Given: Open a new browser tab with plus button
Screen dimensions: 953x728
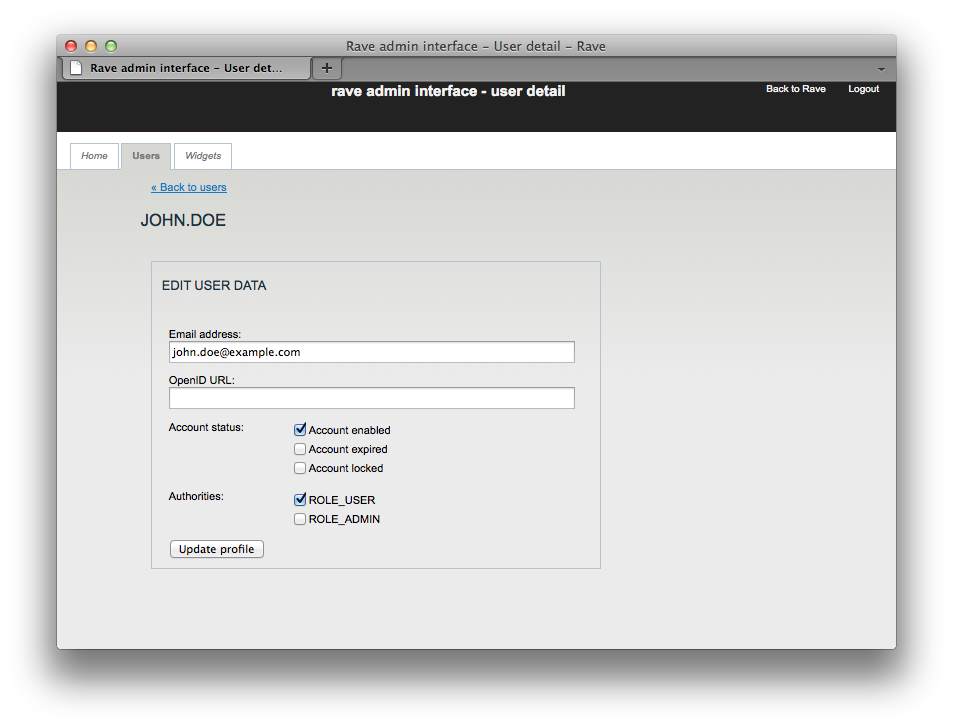Looking at the screenshot, I should pyautogui.click(x=326, y=68).
